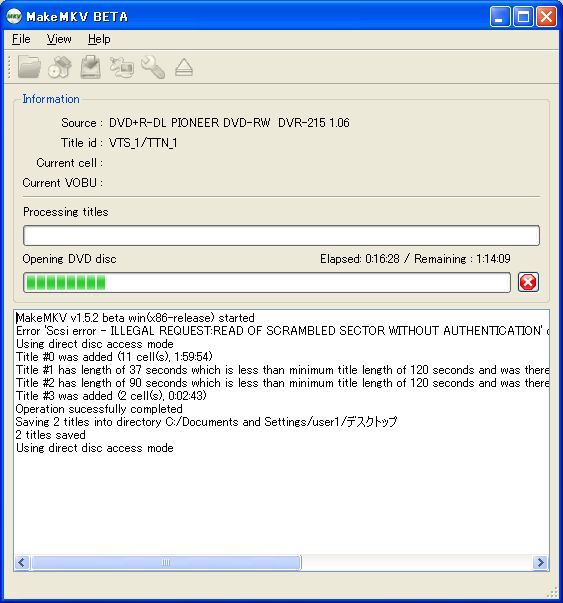Click the log horizontal scrollbar thumb

(166, 563)
